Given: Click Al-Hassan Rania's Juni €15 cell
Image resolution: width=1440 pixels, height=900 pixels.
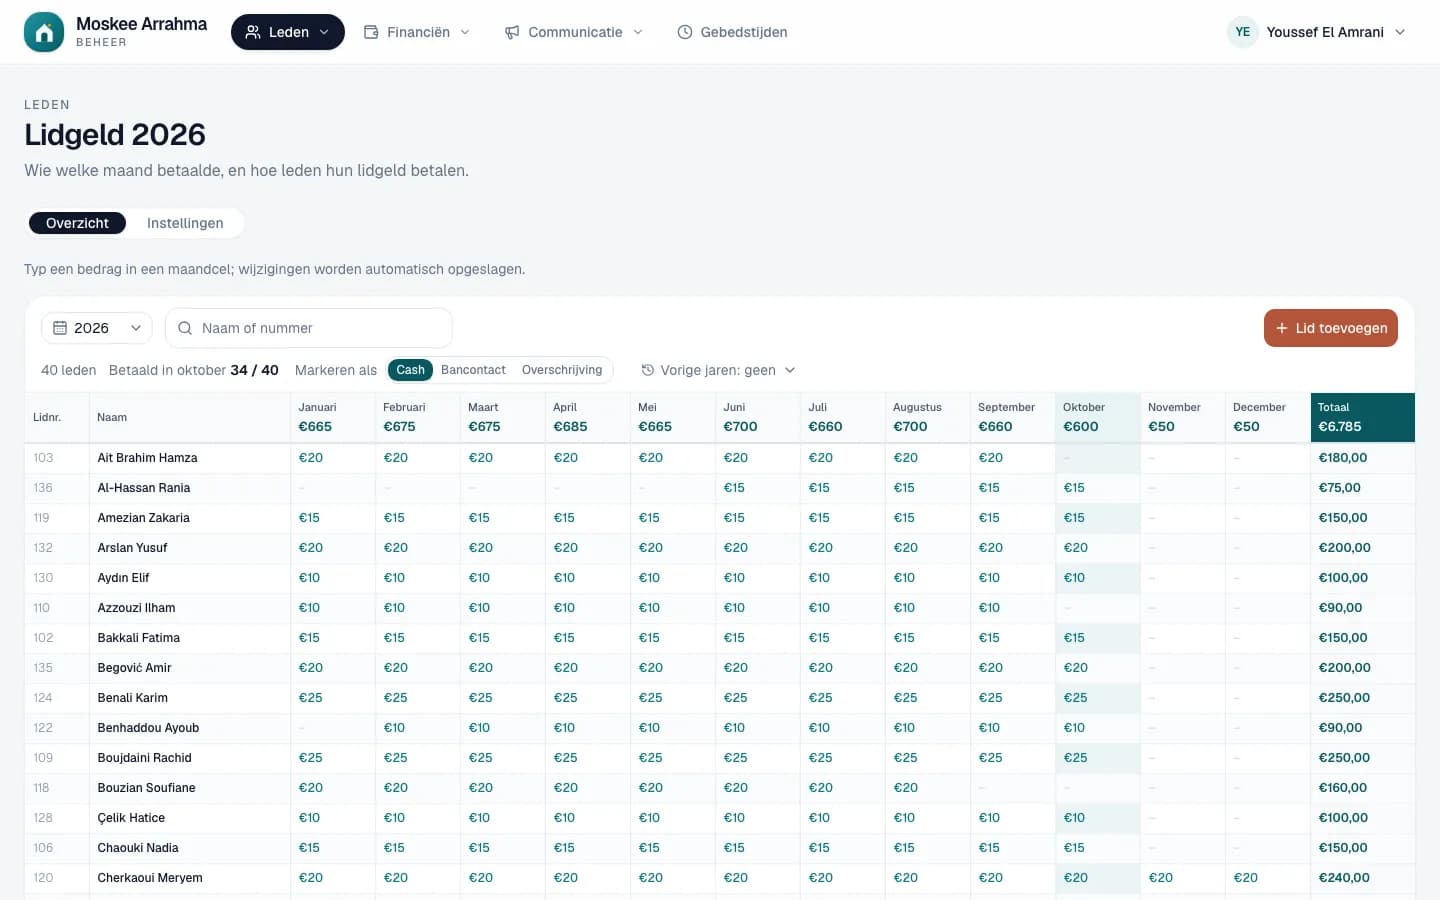Looking at the screenshot, I should coord(757,488).
